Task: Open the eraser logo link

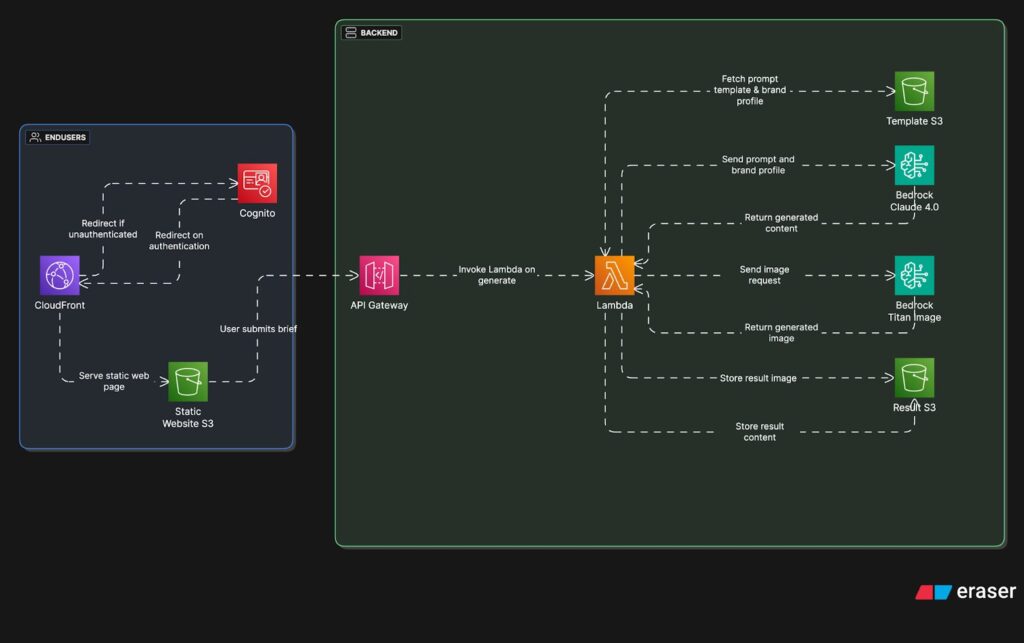Action: [x=965, y=592]
